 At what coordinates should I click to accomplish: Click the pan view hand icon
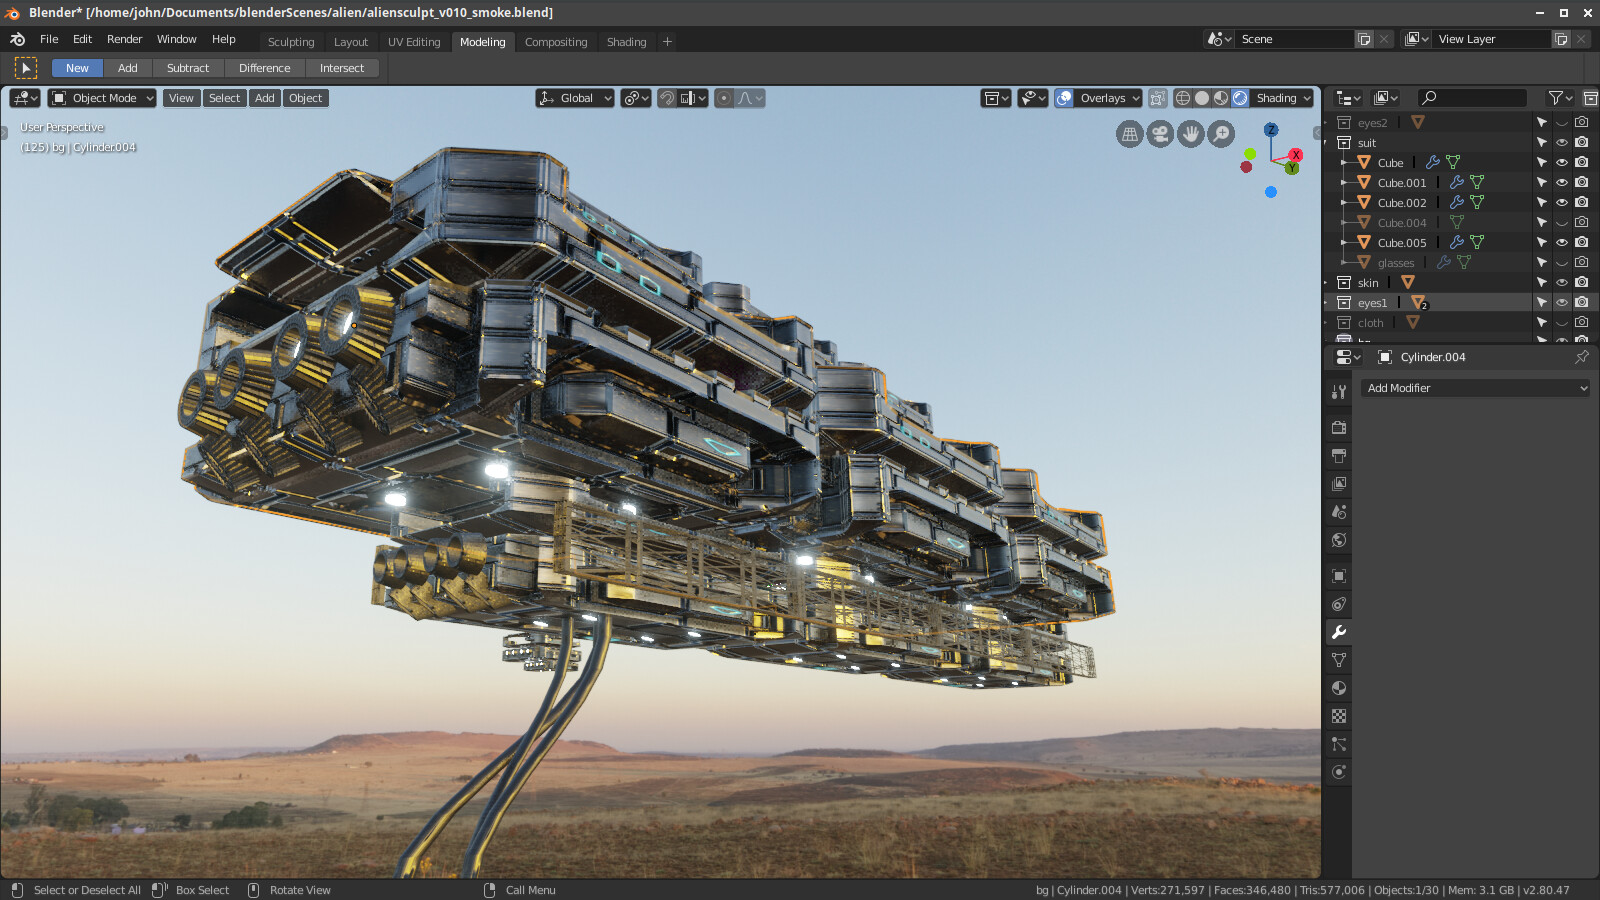(x=1190, y=134)
